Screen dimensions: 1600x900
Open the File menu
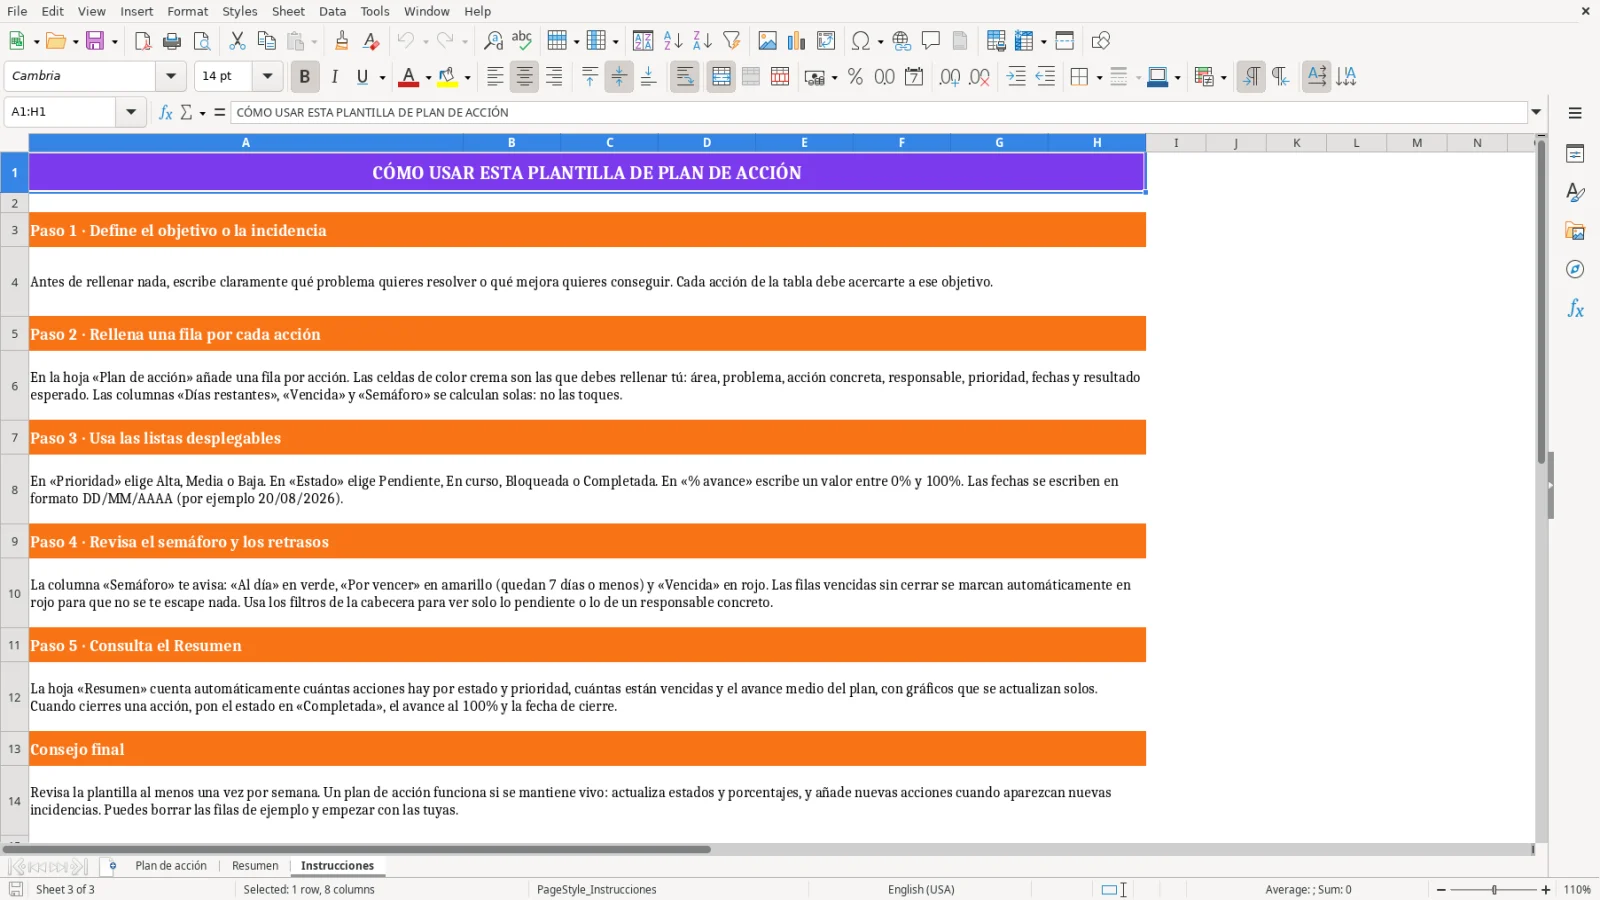[x=17, y=11]
